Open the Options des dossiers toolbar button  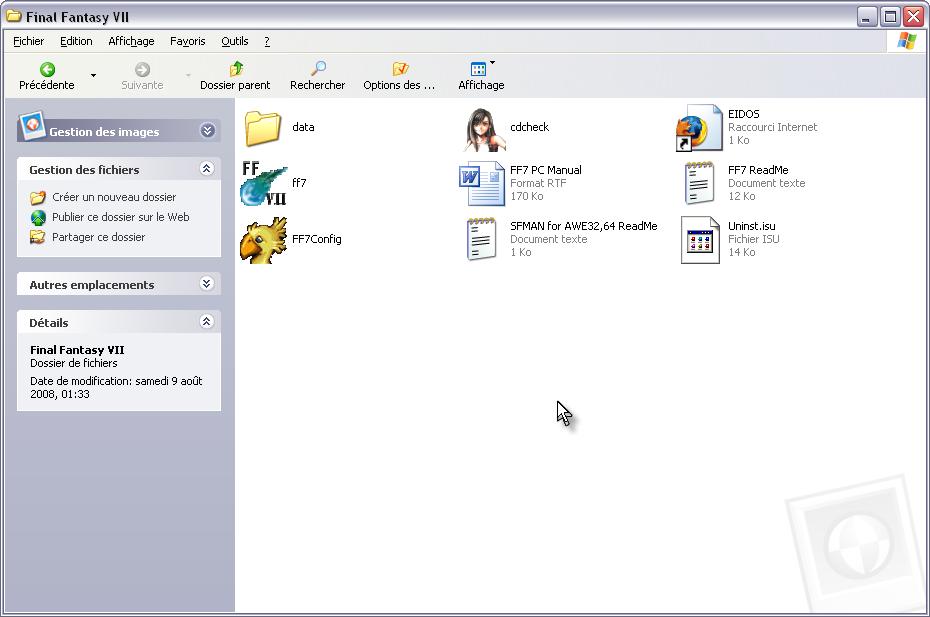(x=399, y=76)
